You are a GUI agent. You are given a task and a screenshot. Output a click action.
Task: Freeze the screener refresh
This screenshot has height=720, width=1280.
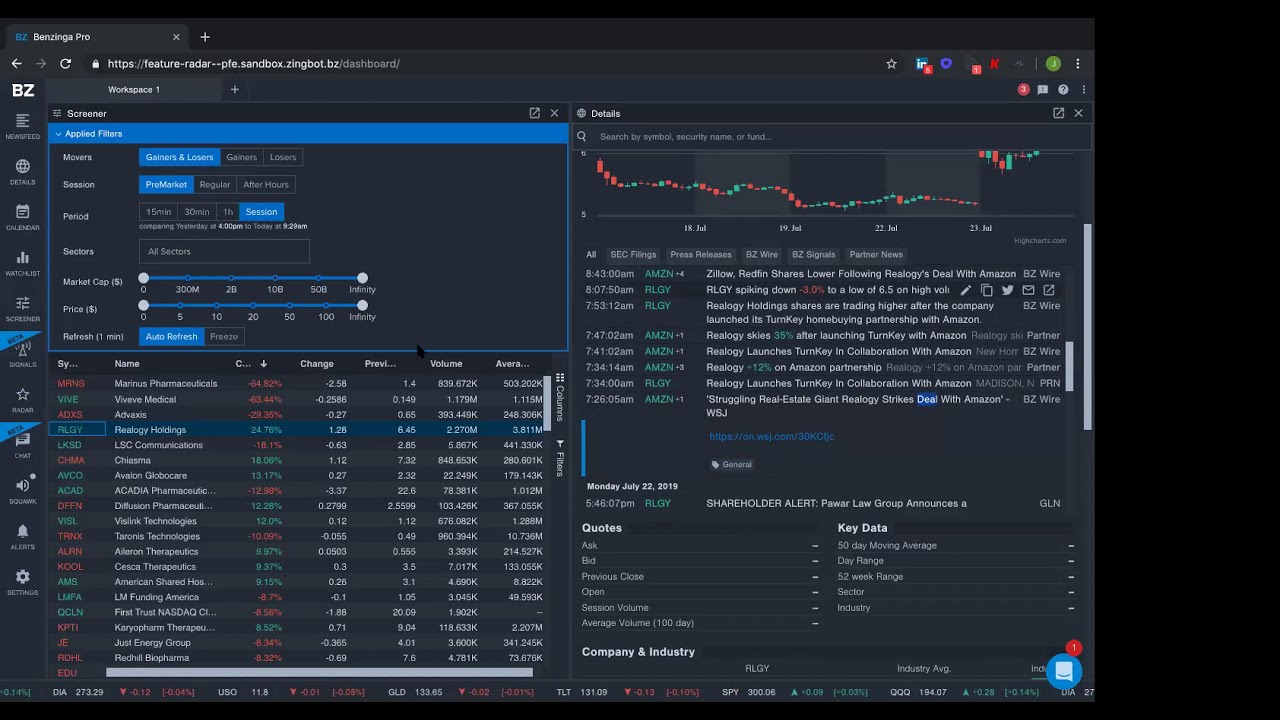tap(224, 337)
